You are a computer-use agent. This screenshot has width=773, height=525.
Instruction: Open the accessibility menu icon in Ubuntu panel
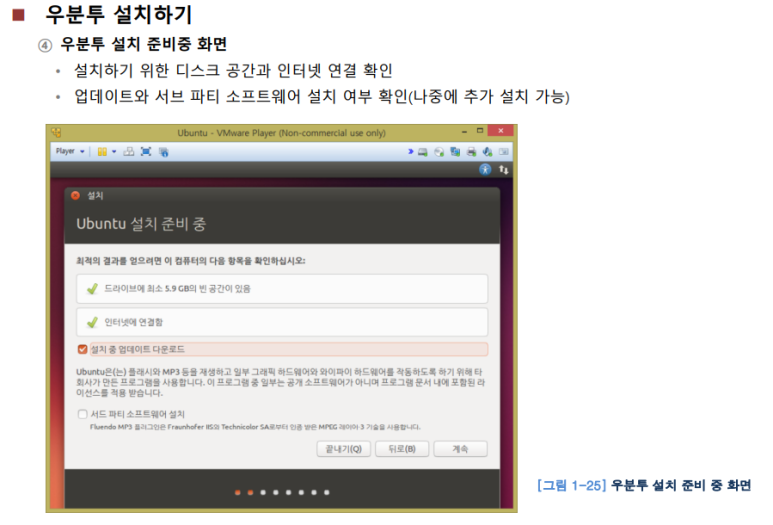coord(485,170)
